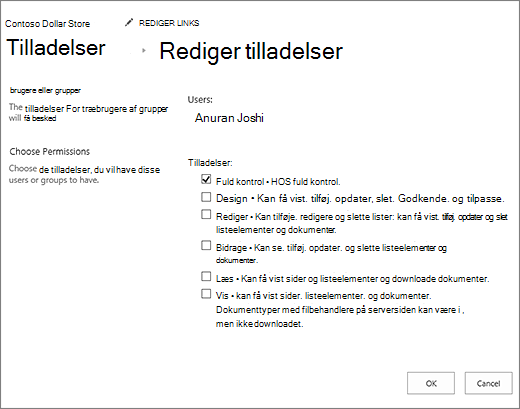Check the Bidrage permission checkbox
The image size is (520, 409).
pos(206,245)
